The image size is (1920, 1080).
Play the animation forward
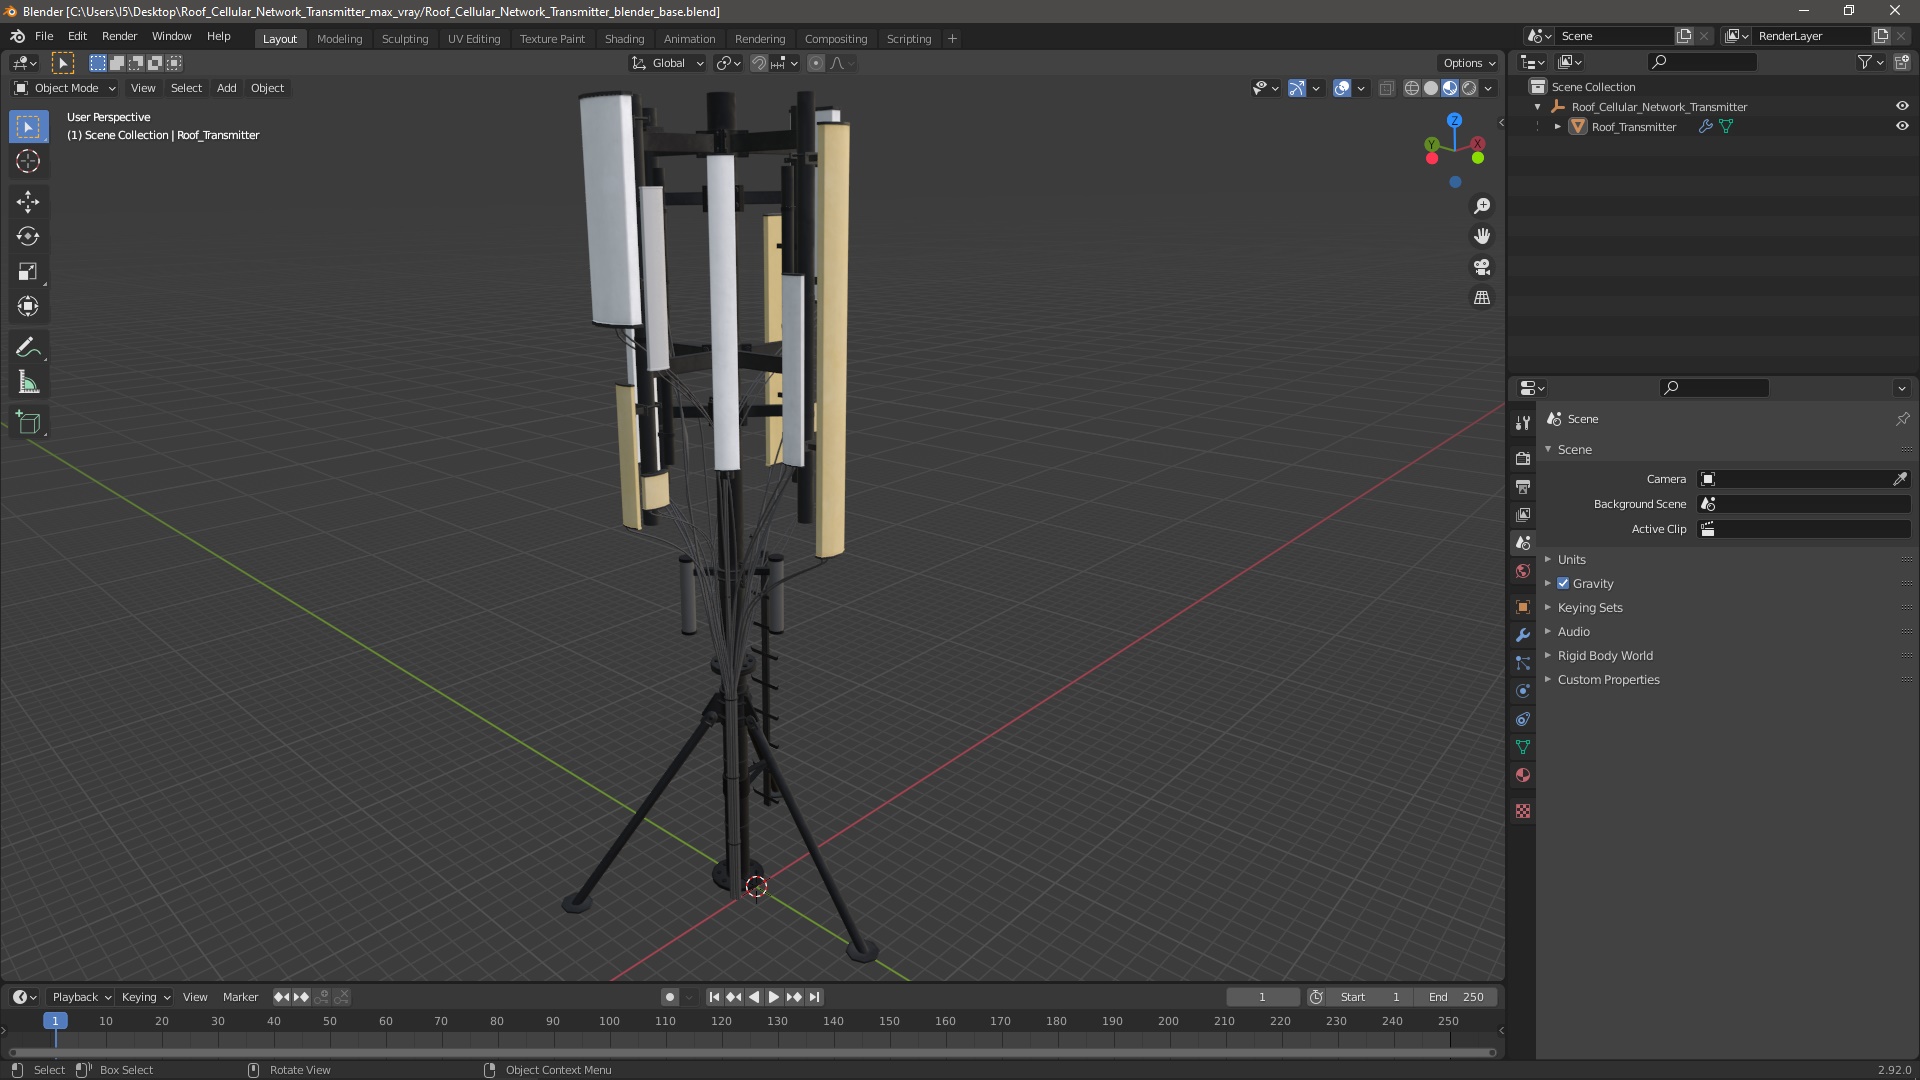tap(774, 997)
